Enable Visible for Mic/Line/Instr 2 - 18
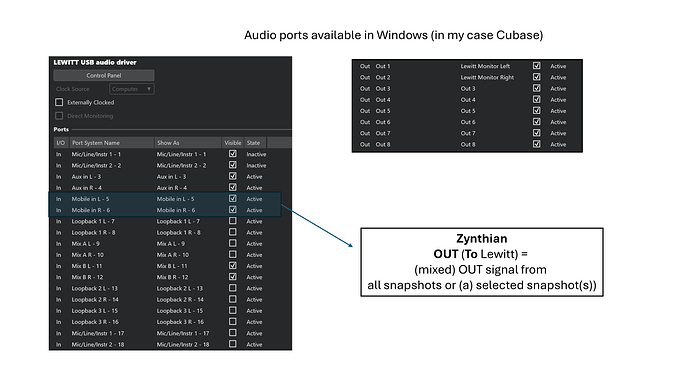690x388 pixels. pyautogui.click(x=232, y=344)
